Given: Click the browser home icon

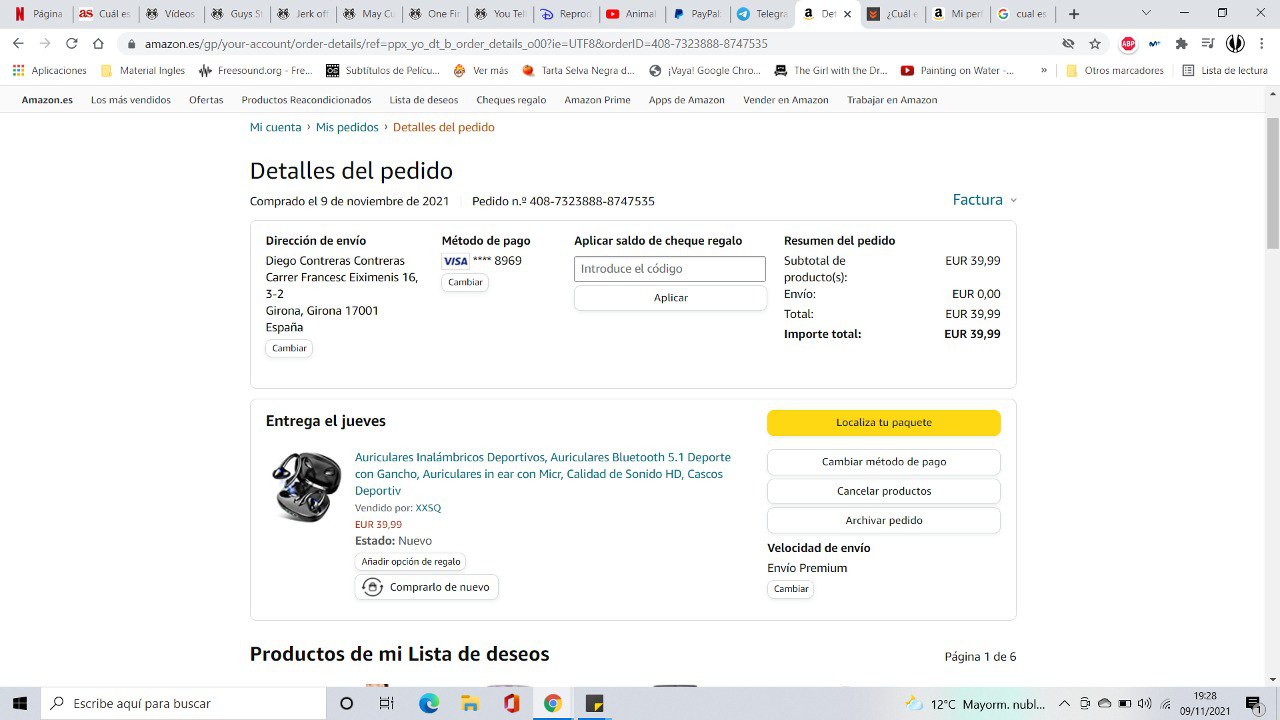Looking at the screenshot, I should [x=98, y=44].
